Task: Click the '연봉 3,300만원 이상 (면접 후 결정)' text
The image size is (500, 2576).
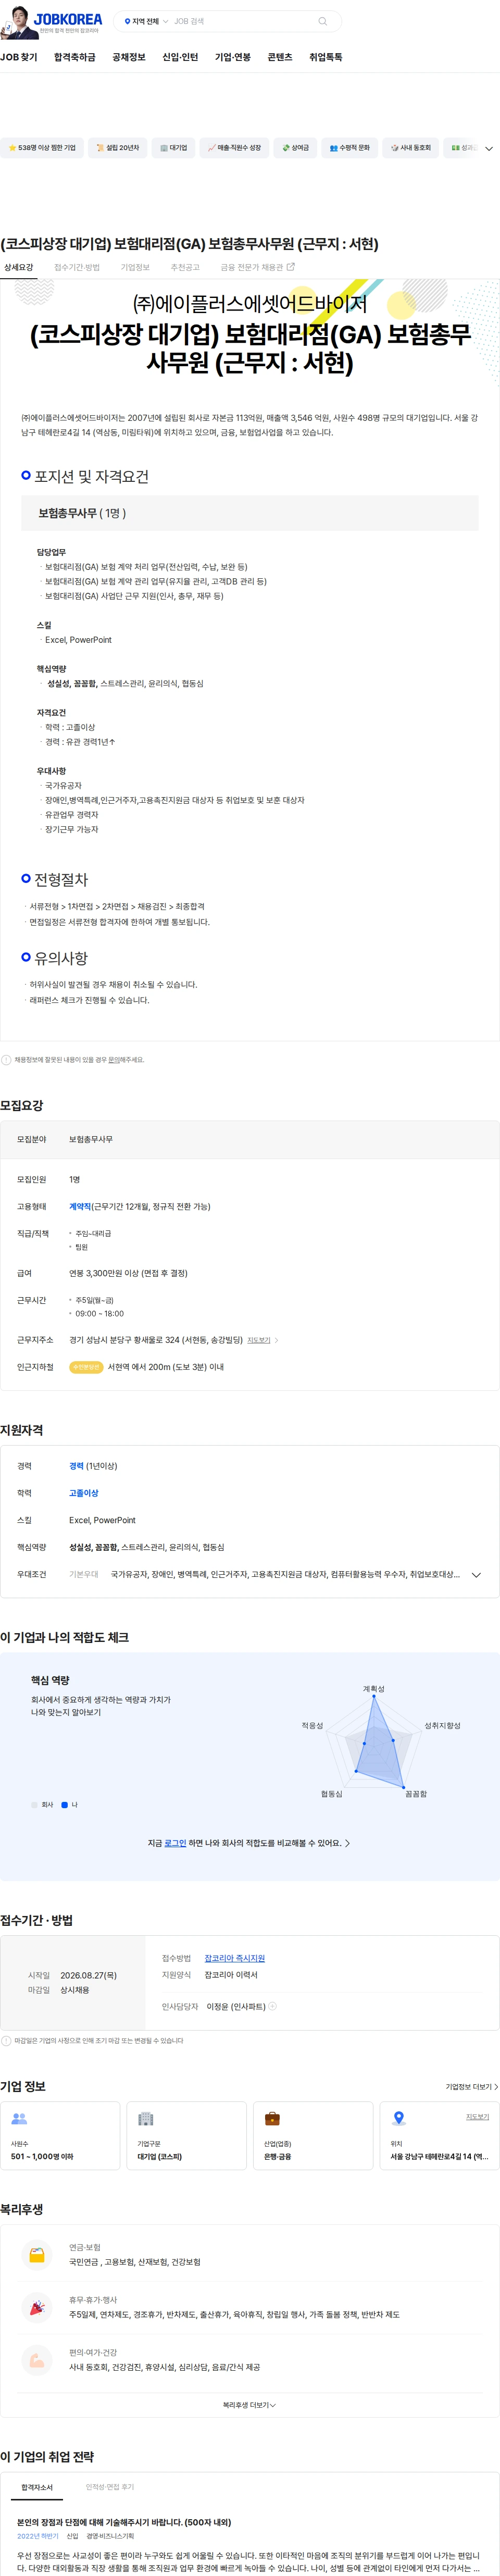Action: click(x=128, y=1274)
